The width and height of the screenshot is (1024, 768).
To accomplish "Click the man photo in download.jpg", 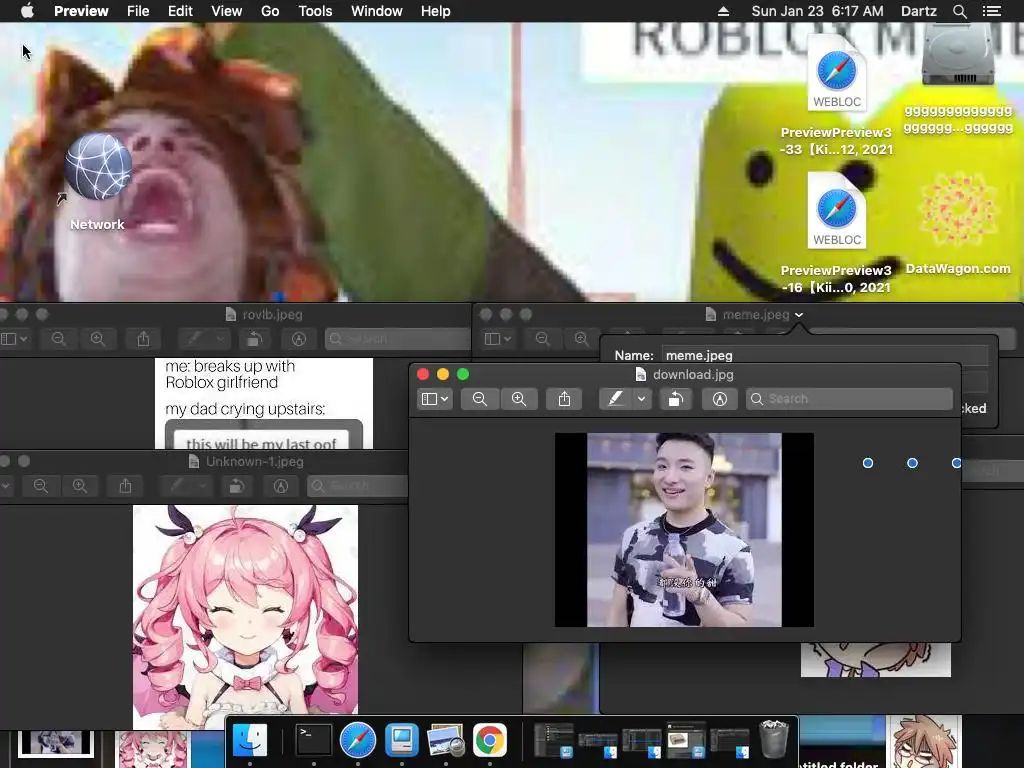I will coord(684,530).
